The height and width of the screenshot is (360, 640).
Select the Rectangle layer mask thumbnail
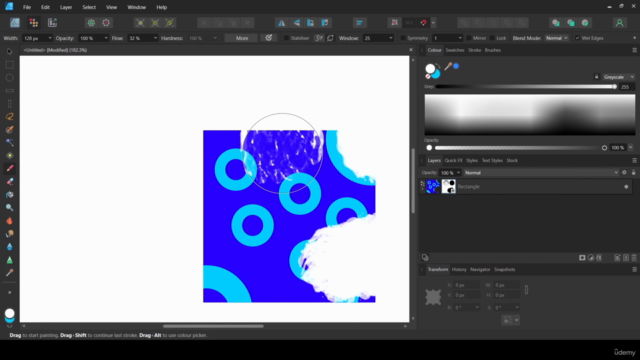point(449,187)
